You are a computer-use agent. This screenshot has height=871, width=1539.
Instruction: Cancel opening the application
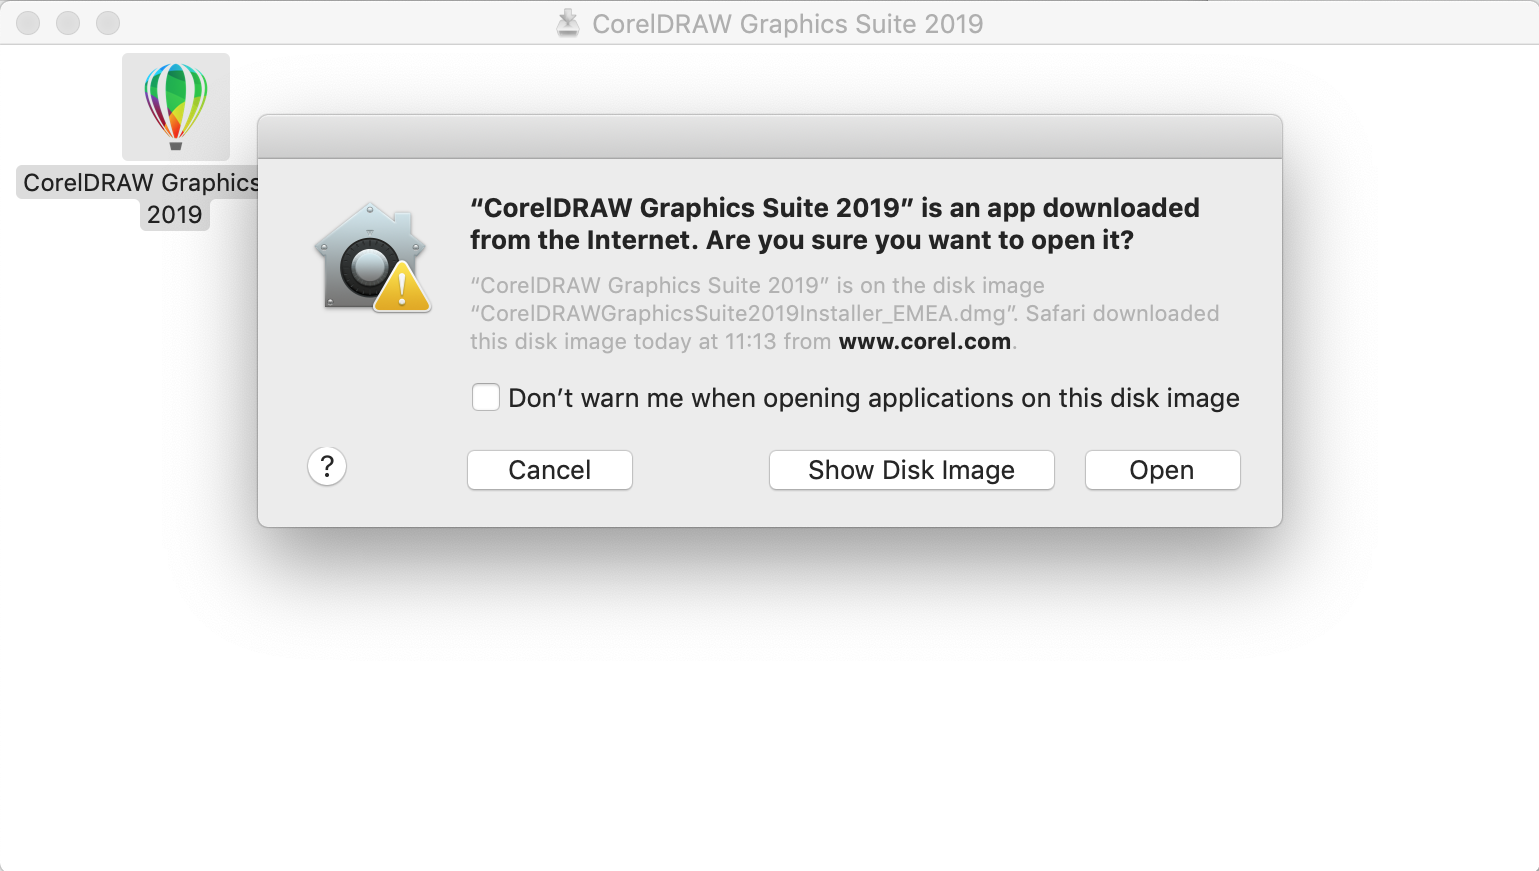550,470
